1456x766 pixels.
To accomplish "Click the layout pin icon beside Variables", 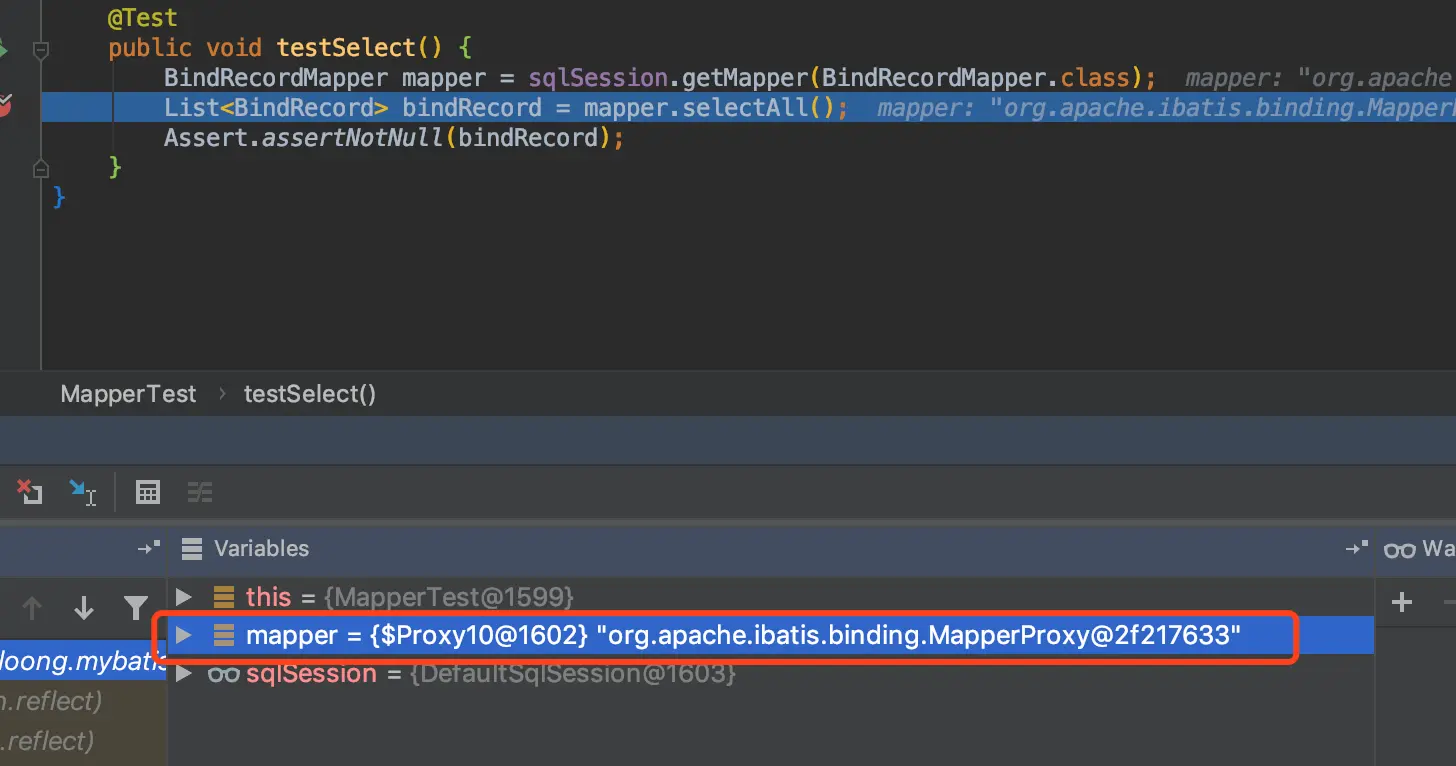I will coord(149,548).
